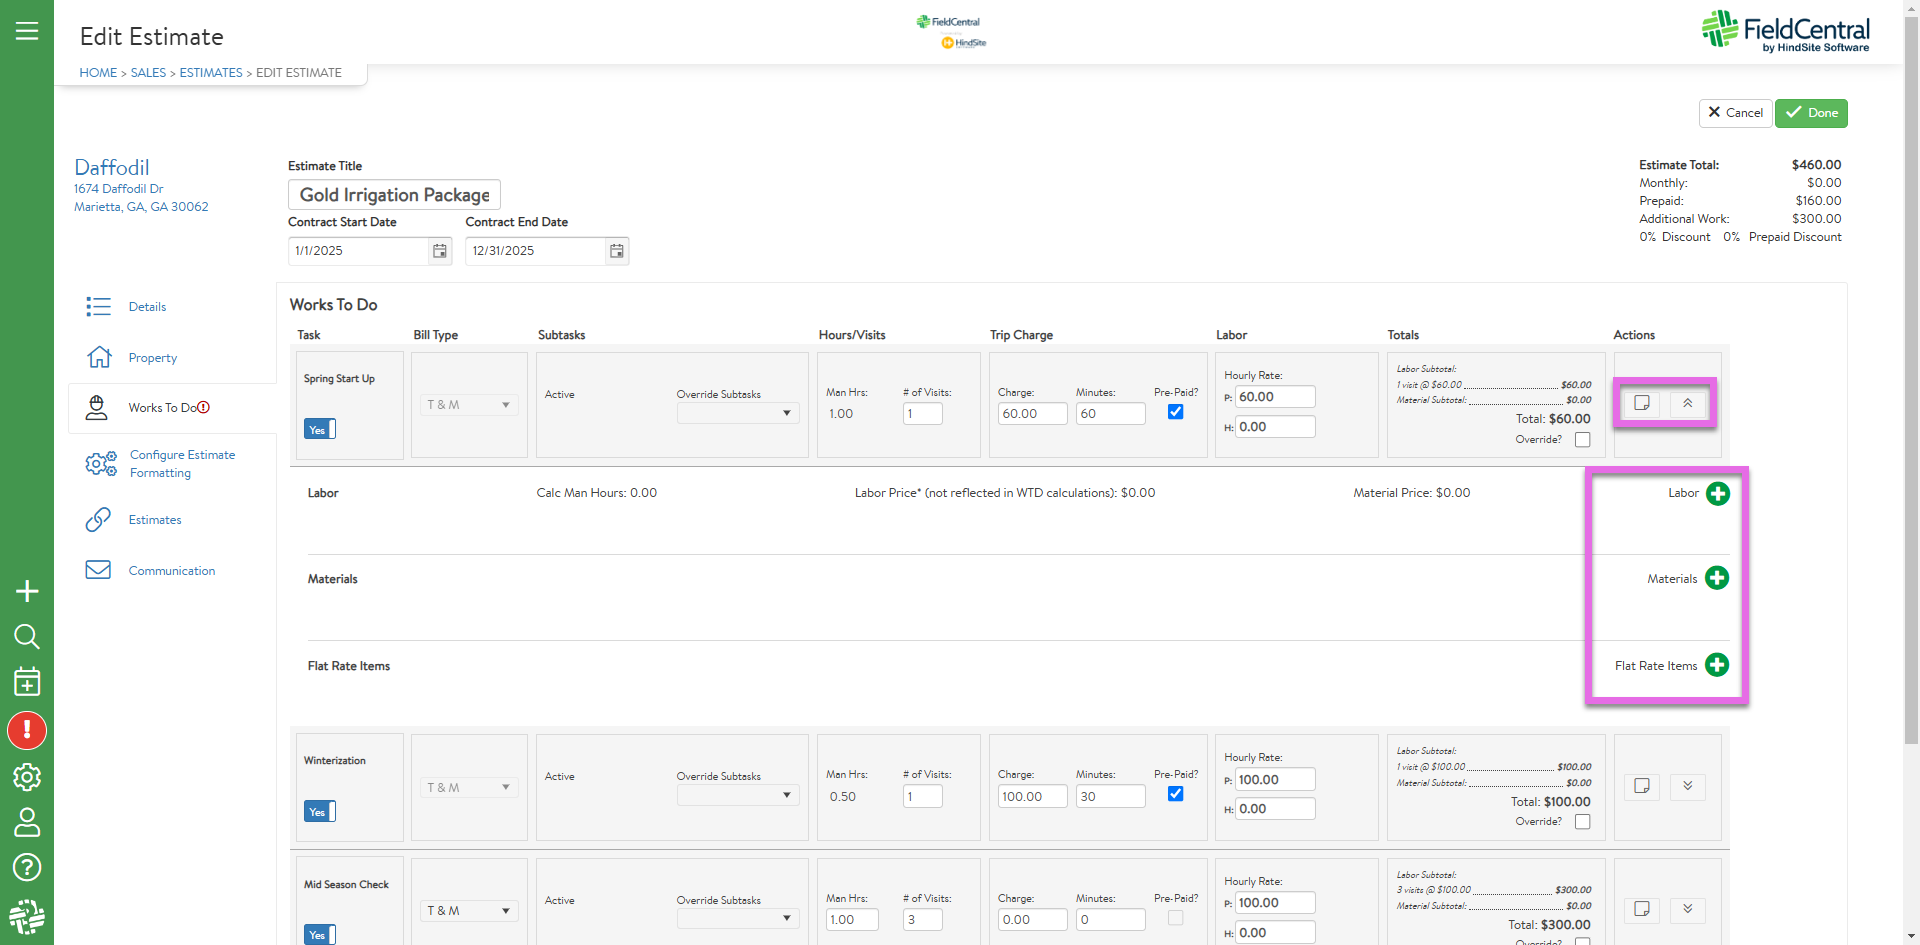This screenshot has width=1920, height=945.
Task: Toggle the Yes switch on Spring Start Up
Action: coord(319,429)
